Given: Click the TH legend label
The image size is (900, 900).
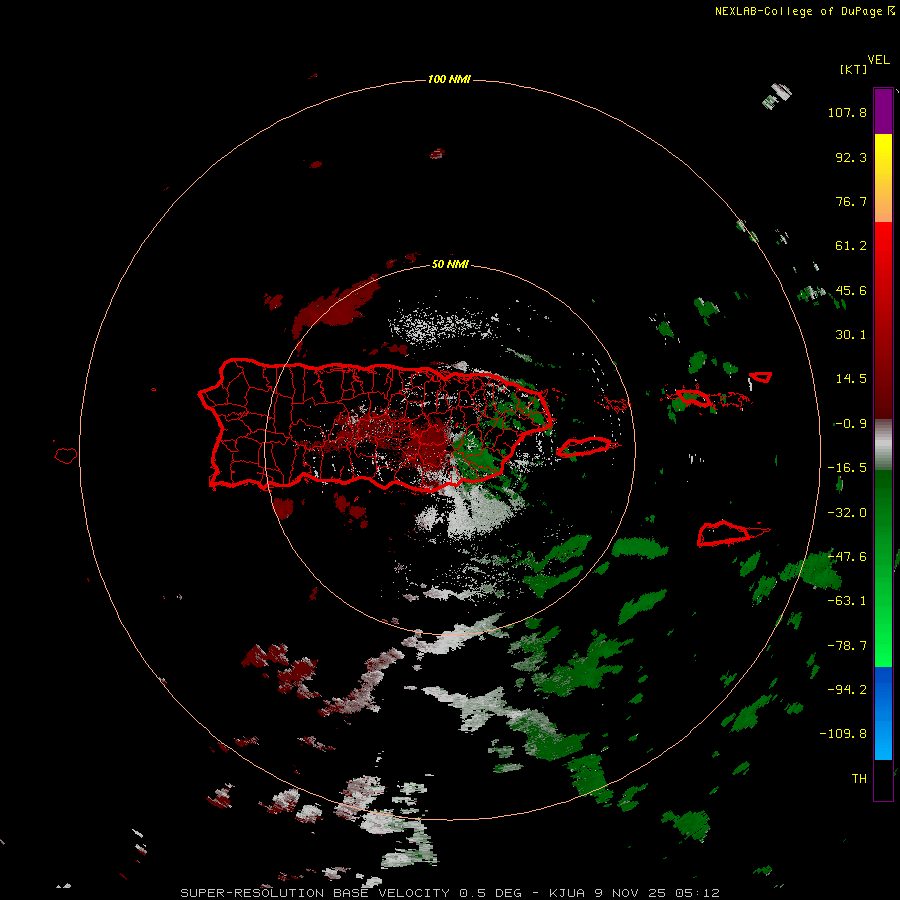Looking at the screenshot, I should (x=859, y=779).
